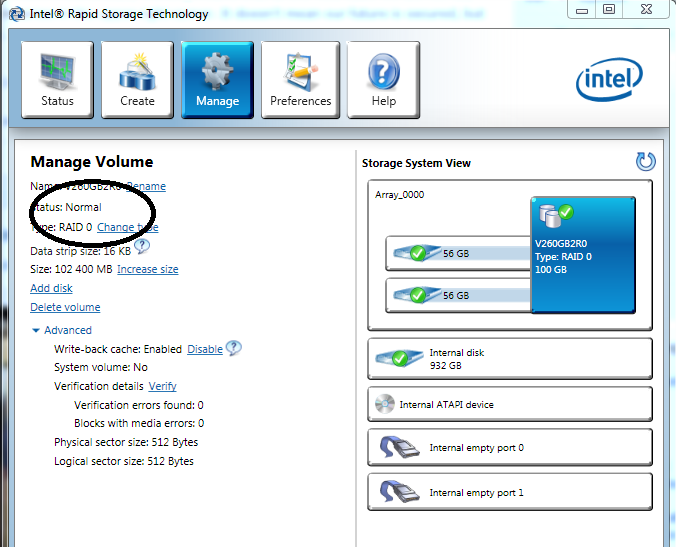Click System volume: No text
The width and height of the screenshot is (676, 547).
click(x=101, y=367)
